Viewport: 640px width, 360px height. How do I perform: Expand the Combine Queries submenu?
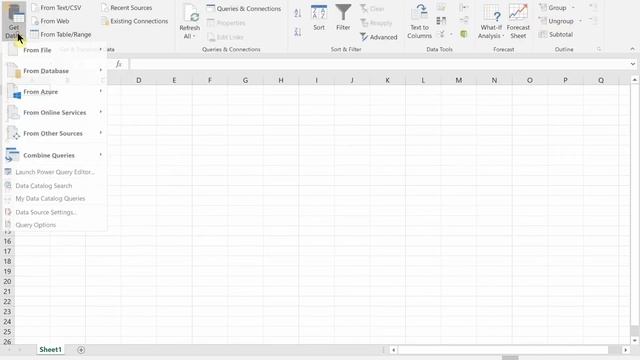[x=55, y=156]
